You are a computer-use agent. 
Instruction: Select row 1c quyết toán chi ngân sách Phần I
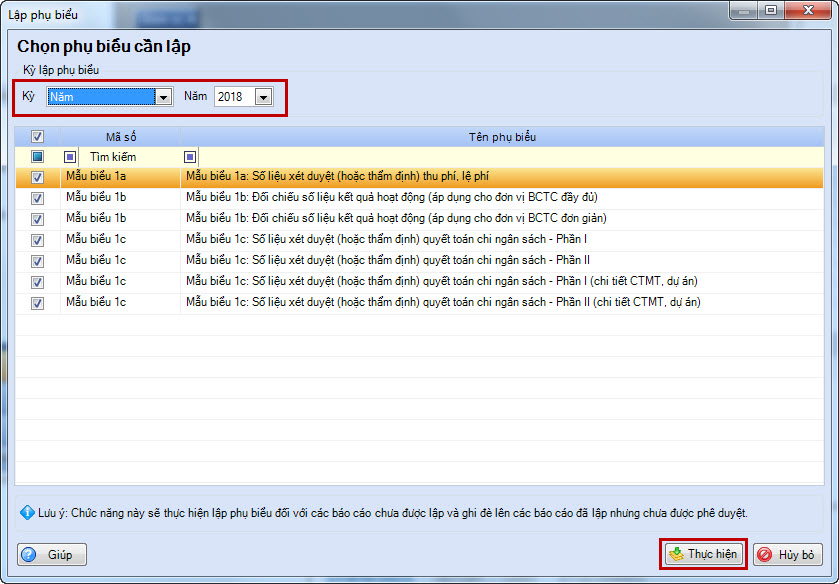click(400, 240)
